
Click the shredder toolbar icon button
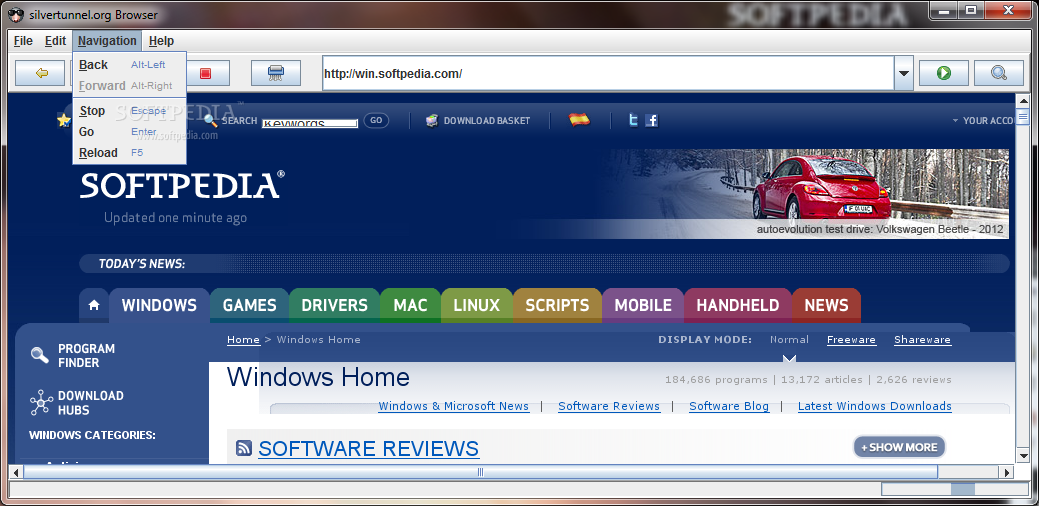276,73
